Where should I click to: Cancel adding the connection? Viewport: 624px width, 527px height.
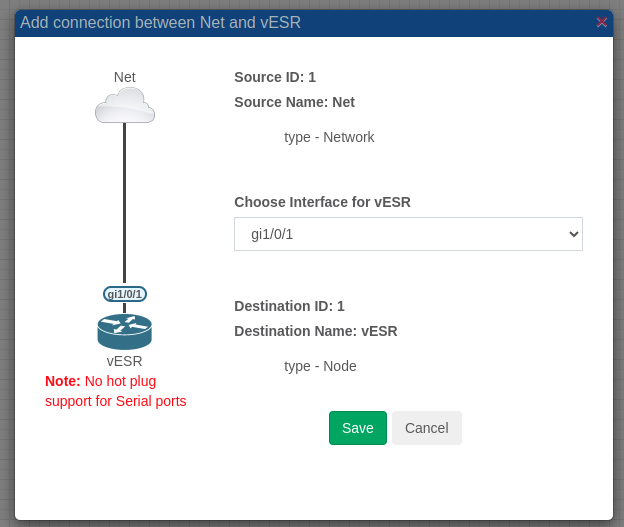point(426,428)
